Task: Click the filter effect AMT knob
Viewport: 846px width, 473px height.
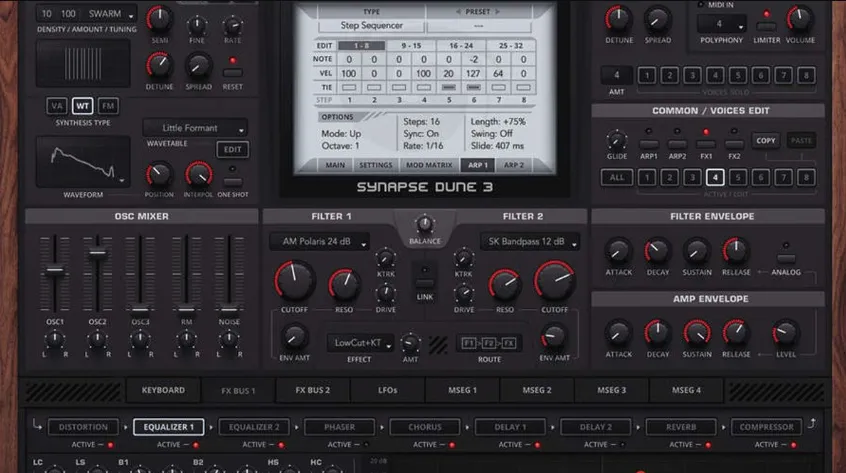Action: tap(410, 343)
